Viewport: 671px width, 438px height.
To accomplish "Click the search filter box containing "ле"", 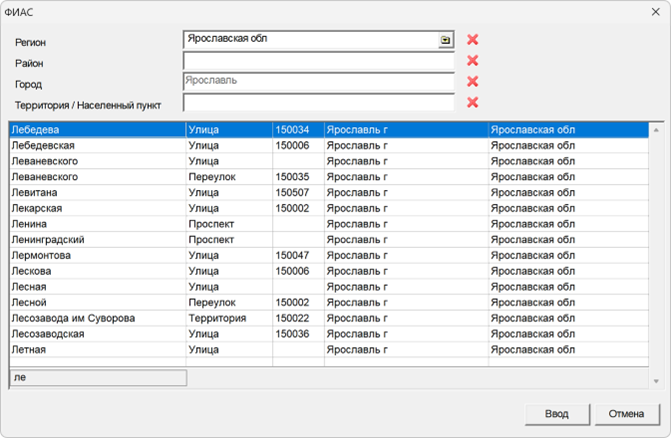I will tap(97, 377).
